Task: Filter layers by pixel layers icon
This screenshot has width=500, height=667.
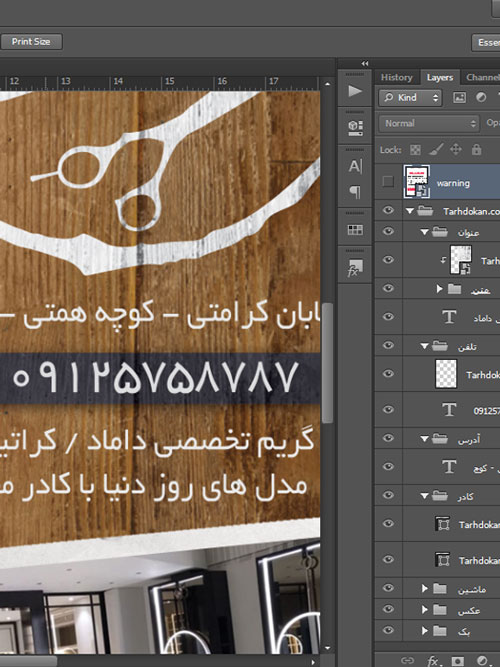Action: [x=459, y=97]
